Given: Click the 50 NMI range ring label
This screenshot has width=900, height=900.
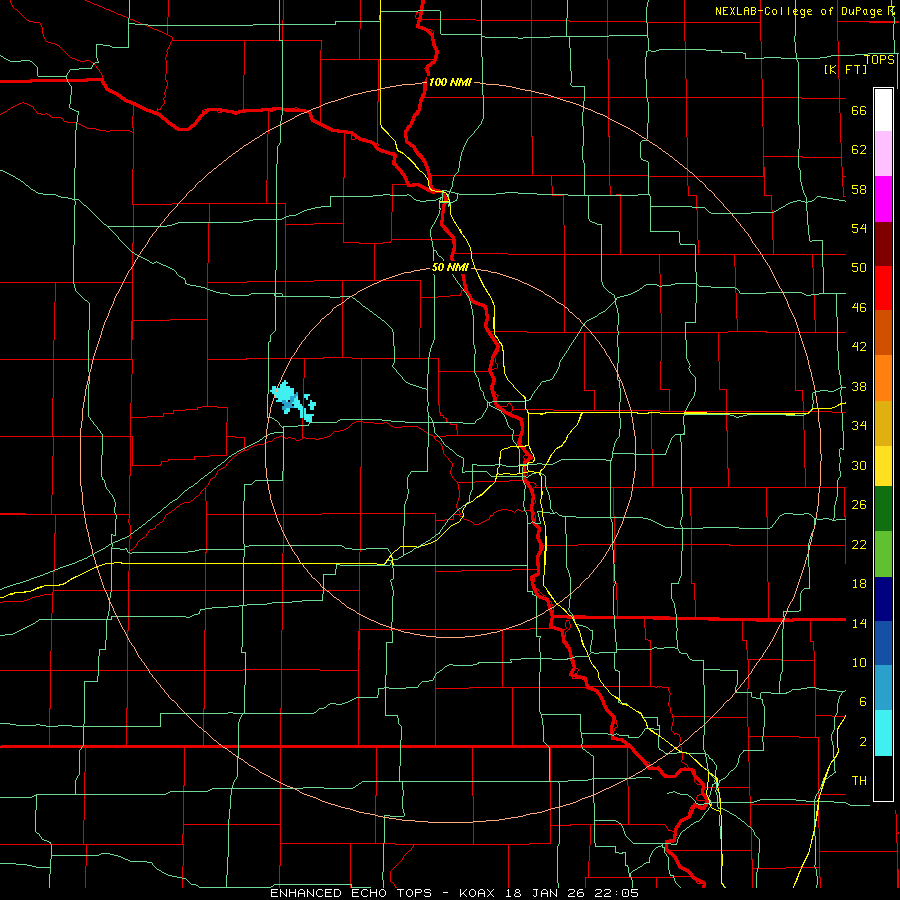Looking at the screenshot, I should click(x=450, y=267).
